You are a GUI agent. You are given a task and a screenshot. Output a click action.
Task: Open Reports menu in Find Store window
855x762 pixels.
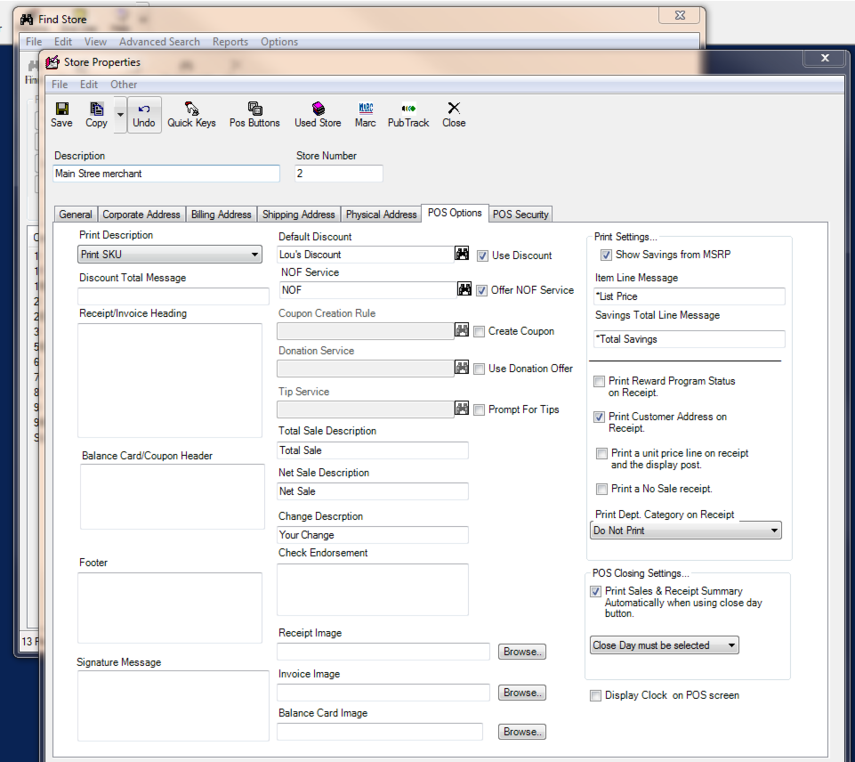[230, 42]
